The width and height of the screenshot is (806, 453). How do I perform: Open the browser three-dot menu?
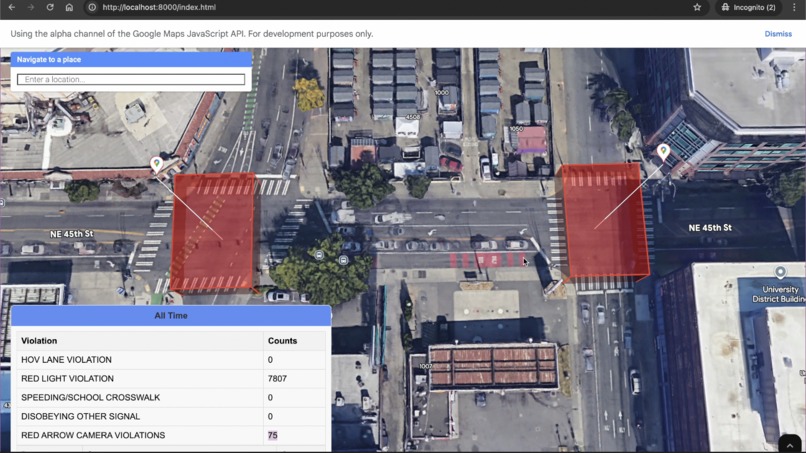pos(794,7)
